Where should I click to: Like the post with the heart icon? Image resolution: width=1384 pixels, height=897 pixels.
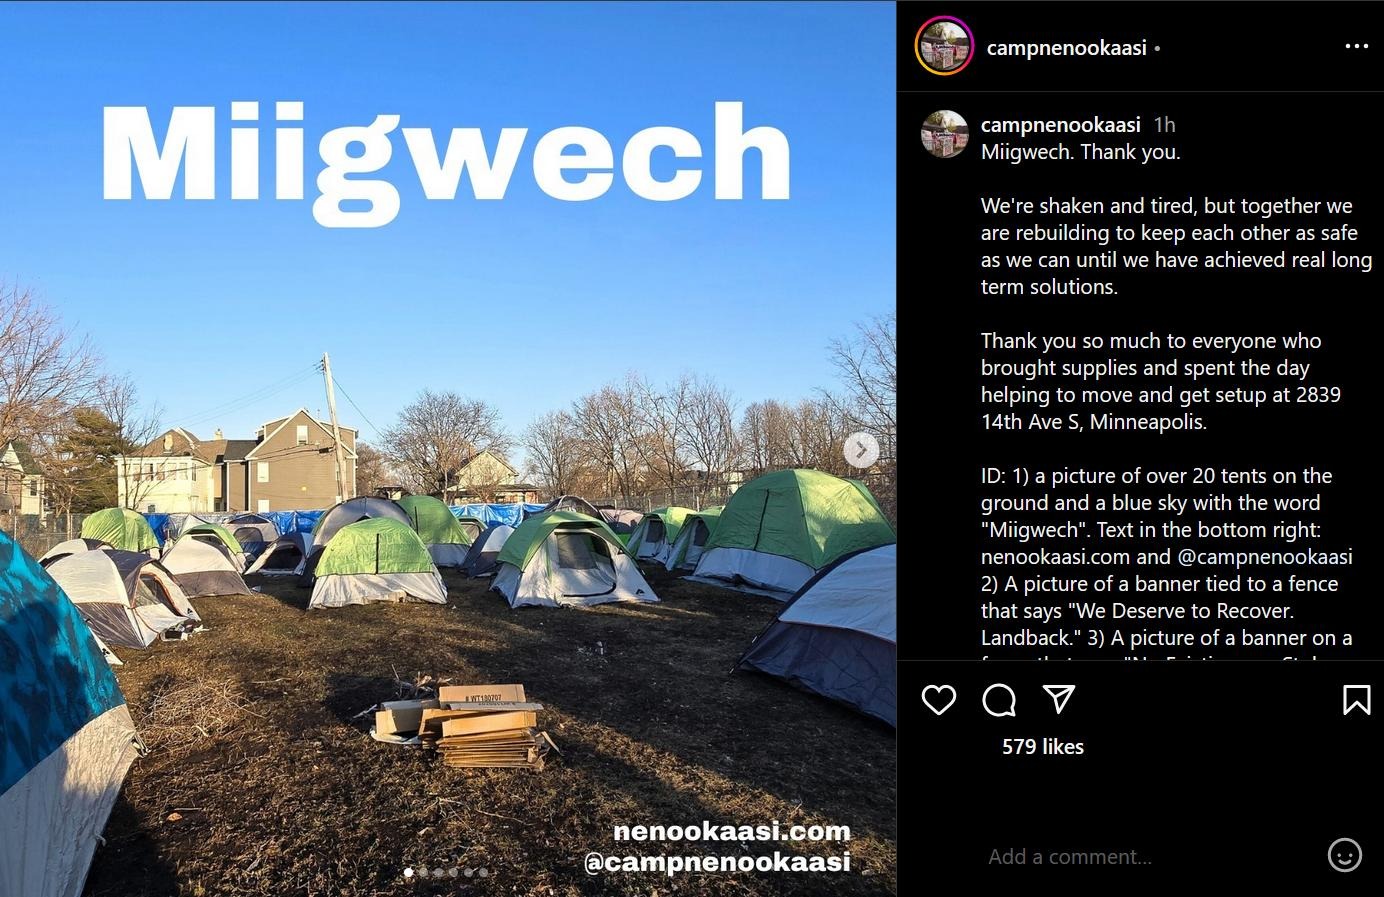pos(938,699)
